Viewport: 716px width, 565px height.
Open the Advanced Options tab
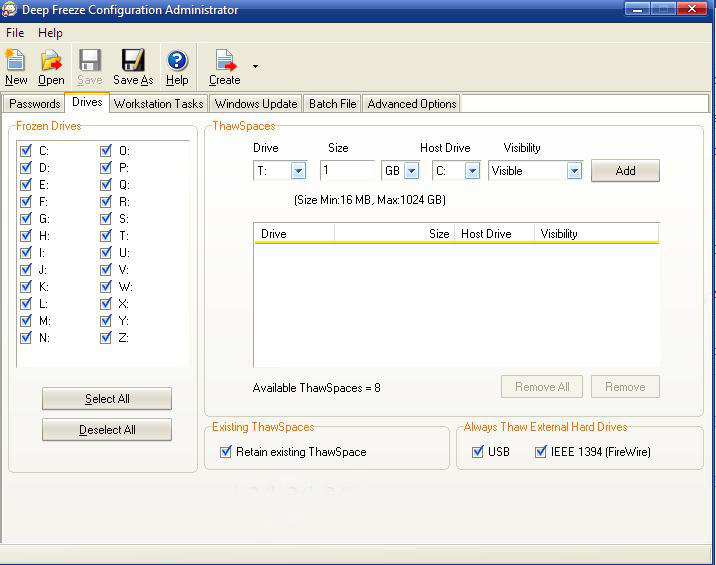click(x=411, y=104)
